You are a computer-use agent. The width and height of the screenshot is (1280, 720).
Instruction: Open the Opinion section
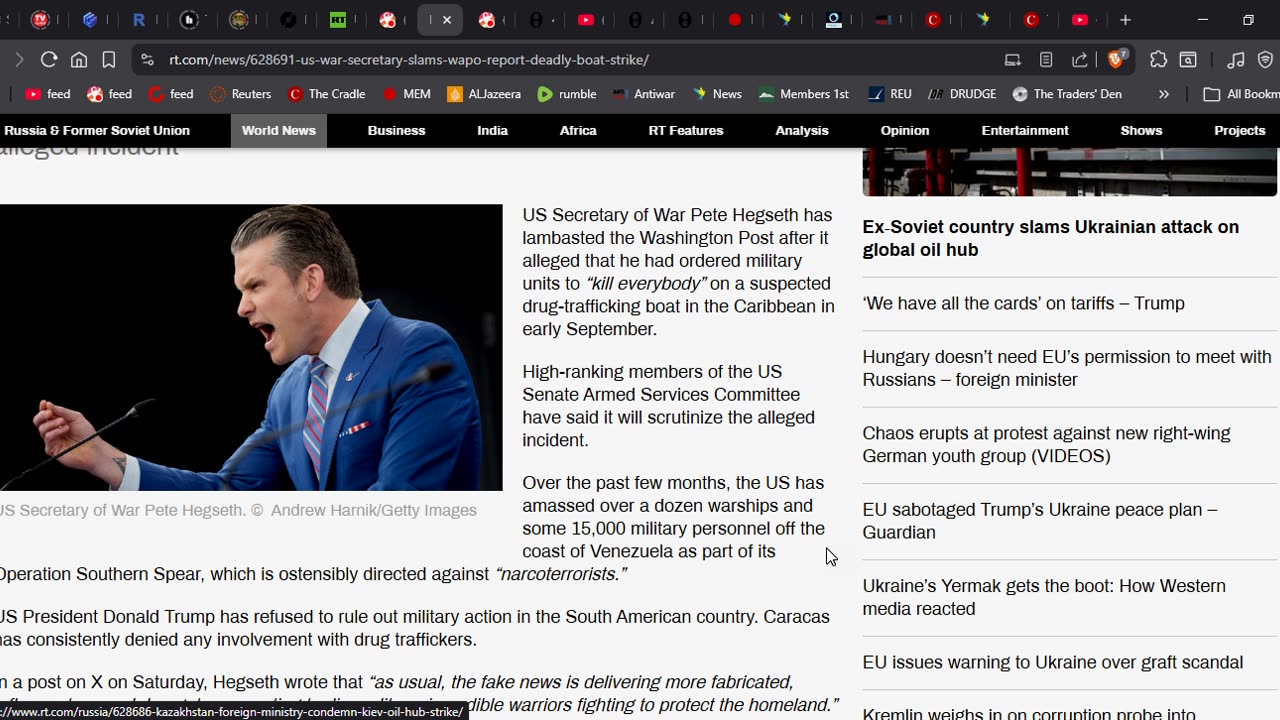[x=905, y=131]
